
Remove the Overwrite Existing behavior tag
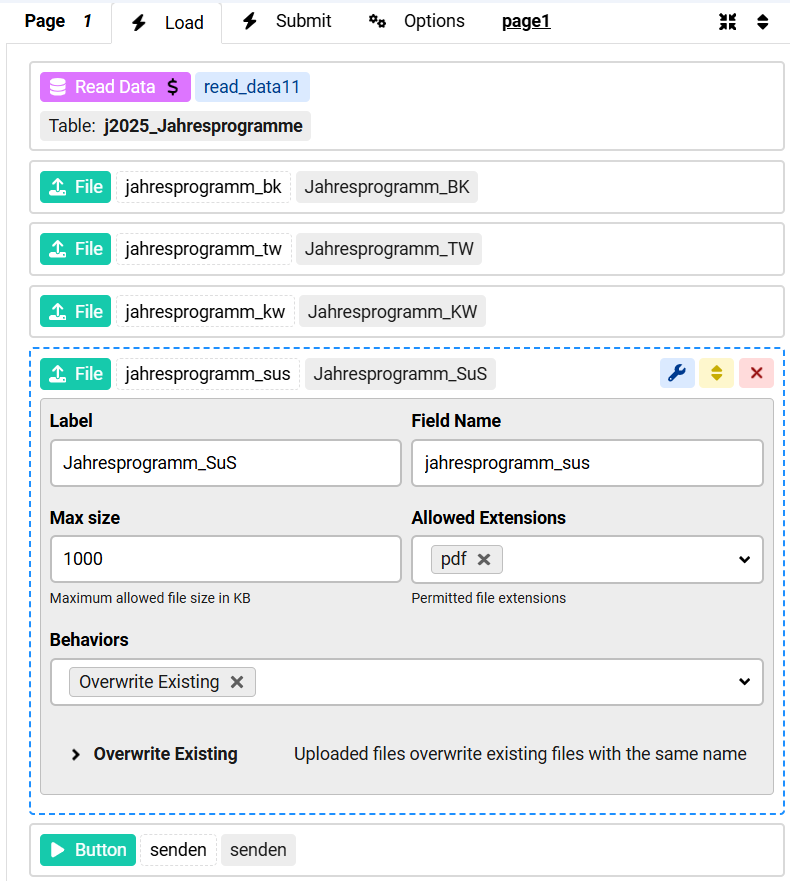[x=237, y=682]
